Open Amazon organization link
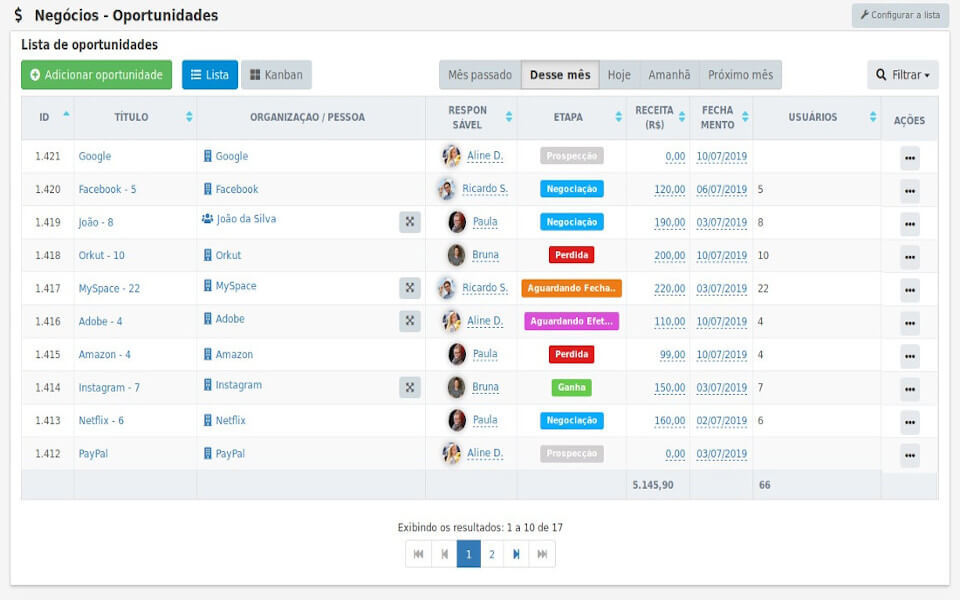The width and height of the screenshot is (960, 600). pyautogui.click(x=234, y=354)
